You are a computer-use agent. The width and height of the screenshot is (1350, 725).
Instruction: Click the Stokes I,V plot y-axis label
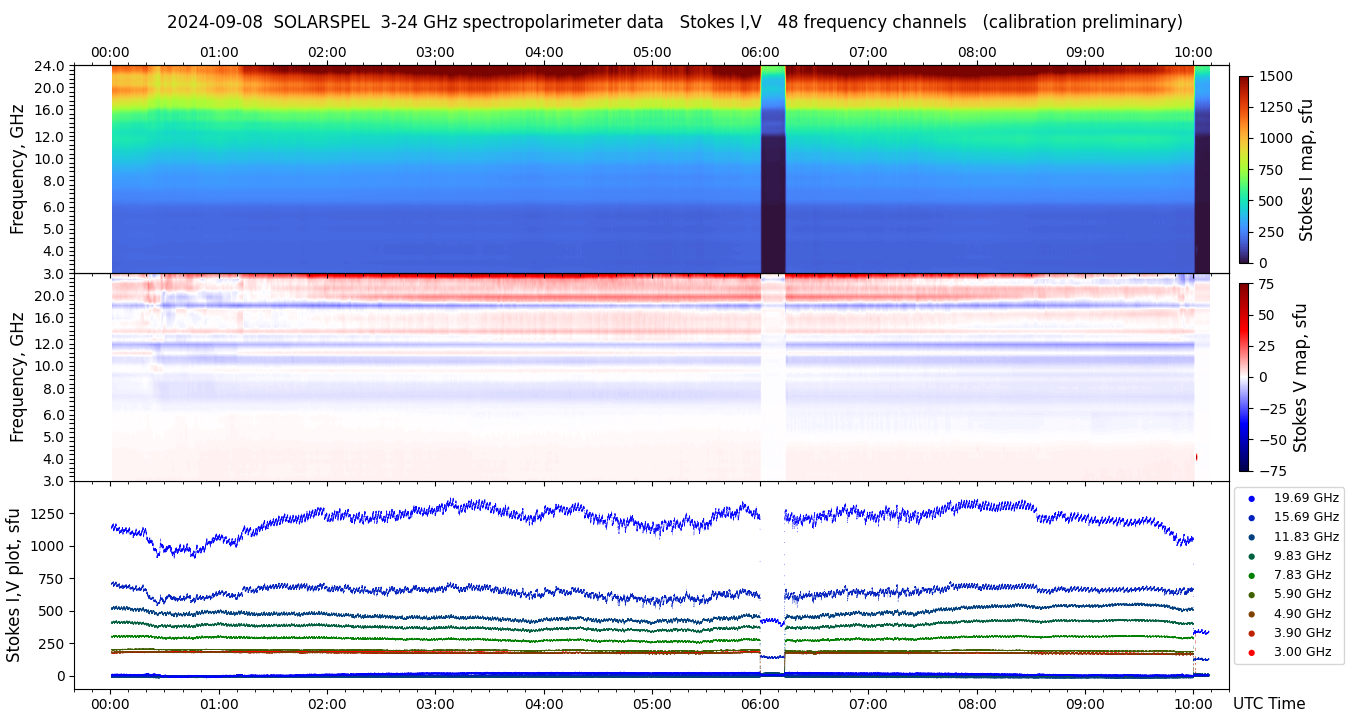14,584
